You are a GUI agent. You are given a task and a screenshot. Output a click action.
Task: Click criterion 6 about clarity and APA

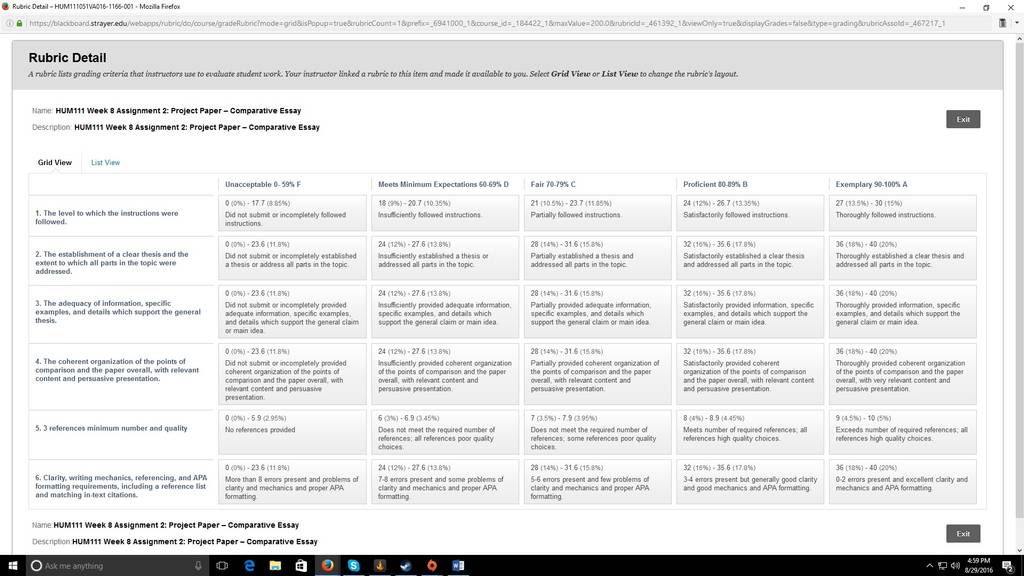120,487
